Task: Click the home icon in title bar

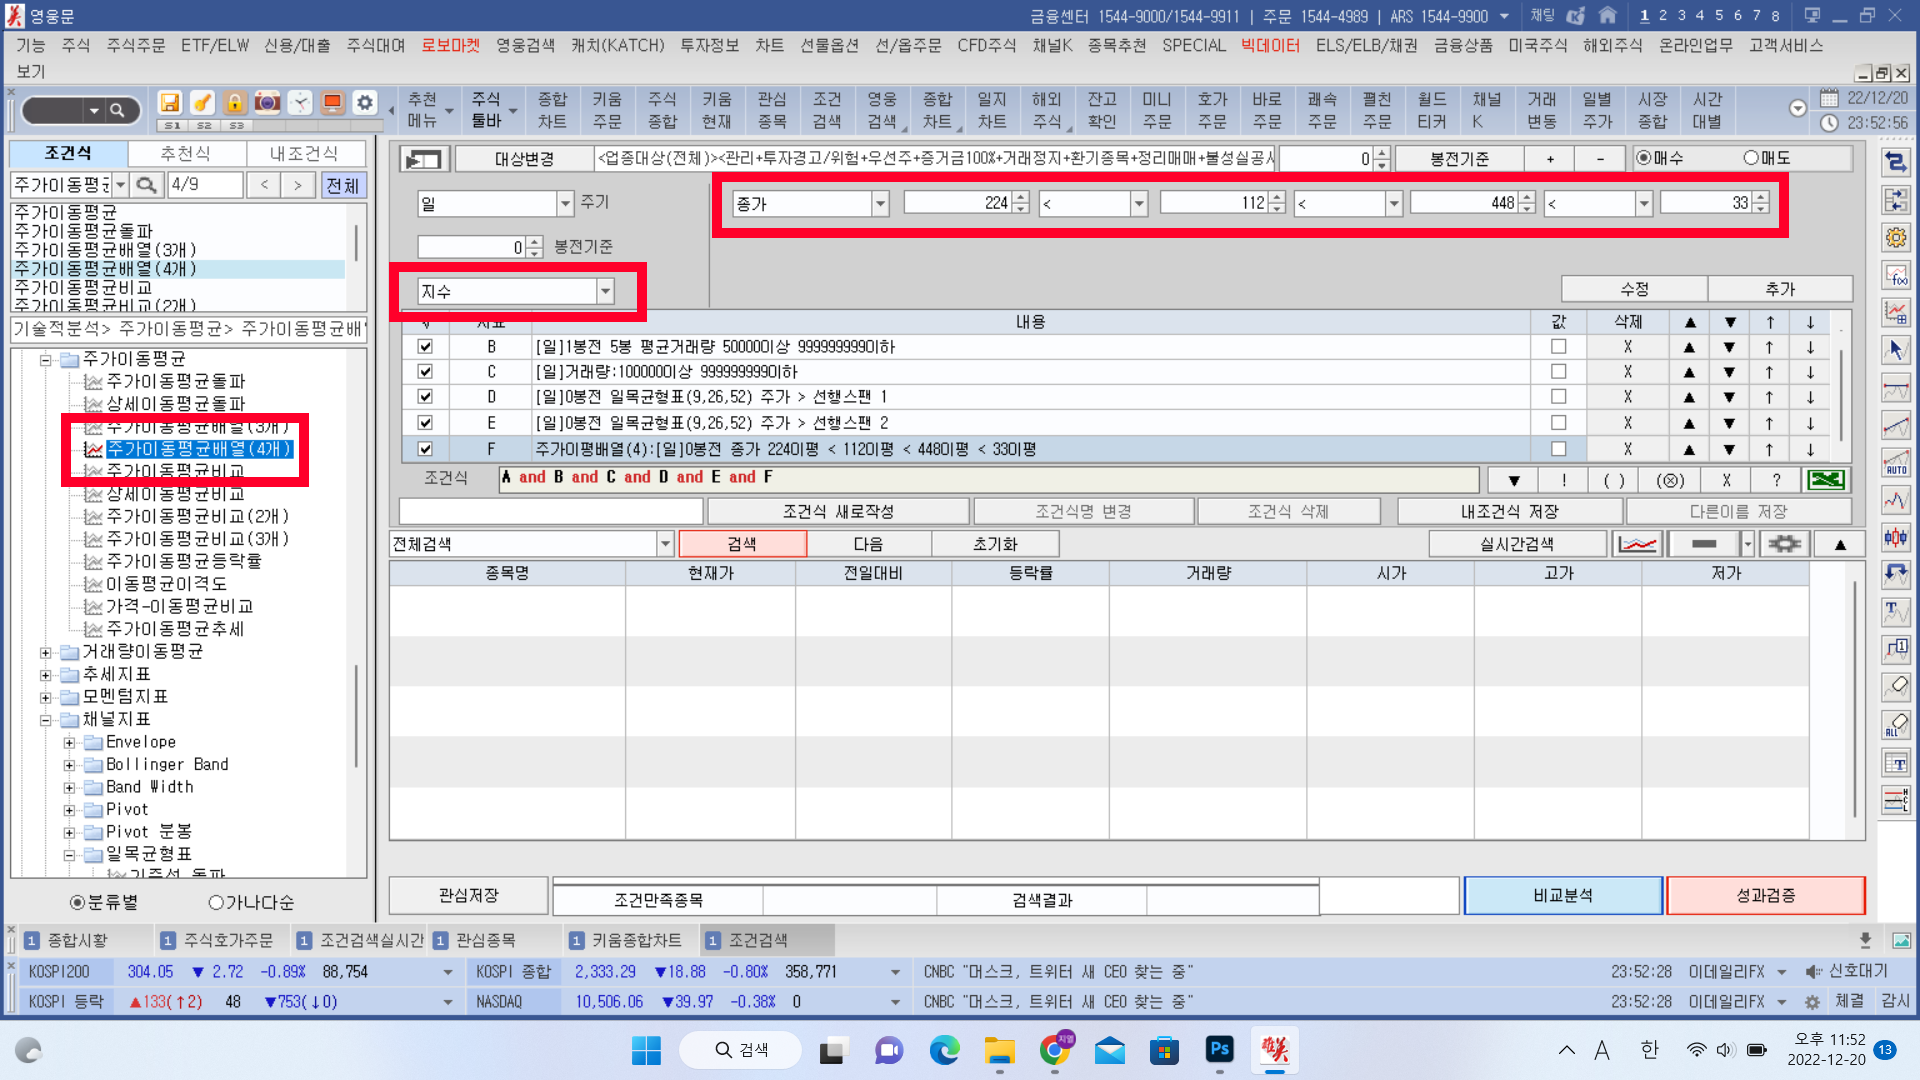Action: point(1607,15)
